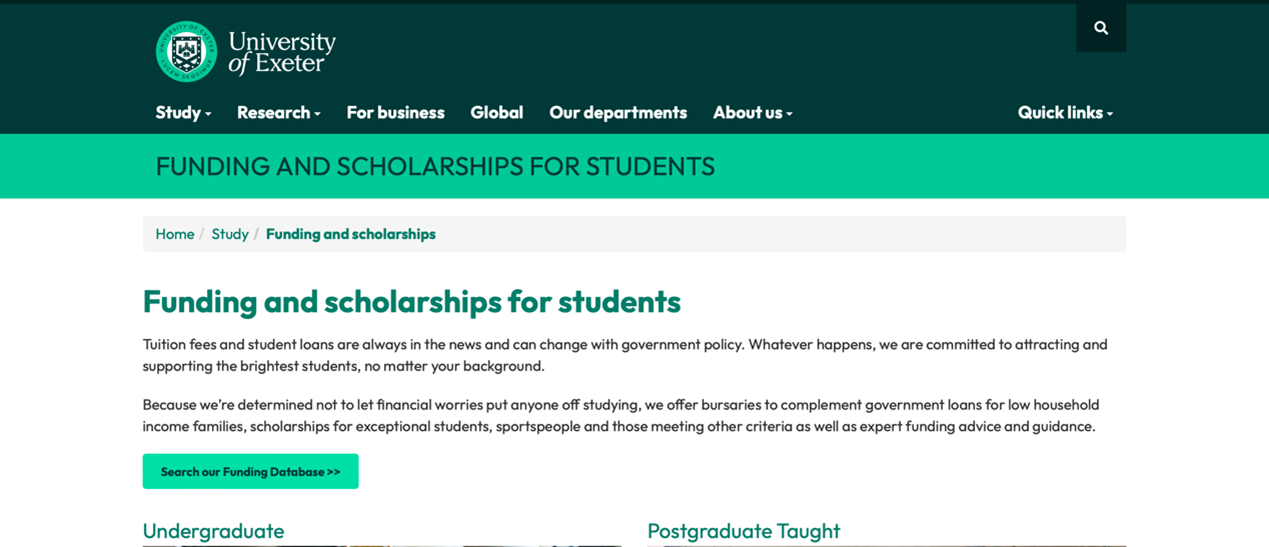1269x547 pixels.
Task: Click the University of Exeter crest logo
Action: click(186, 51)
